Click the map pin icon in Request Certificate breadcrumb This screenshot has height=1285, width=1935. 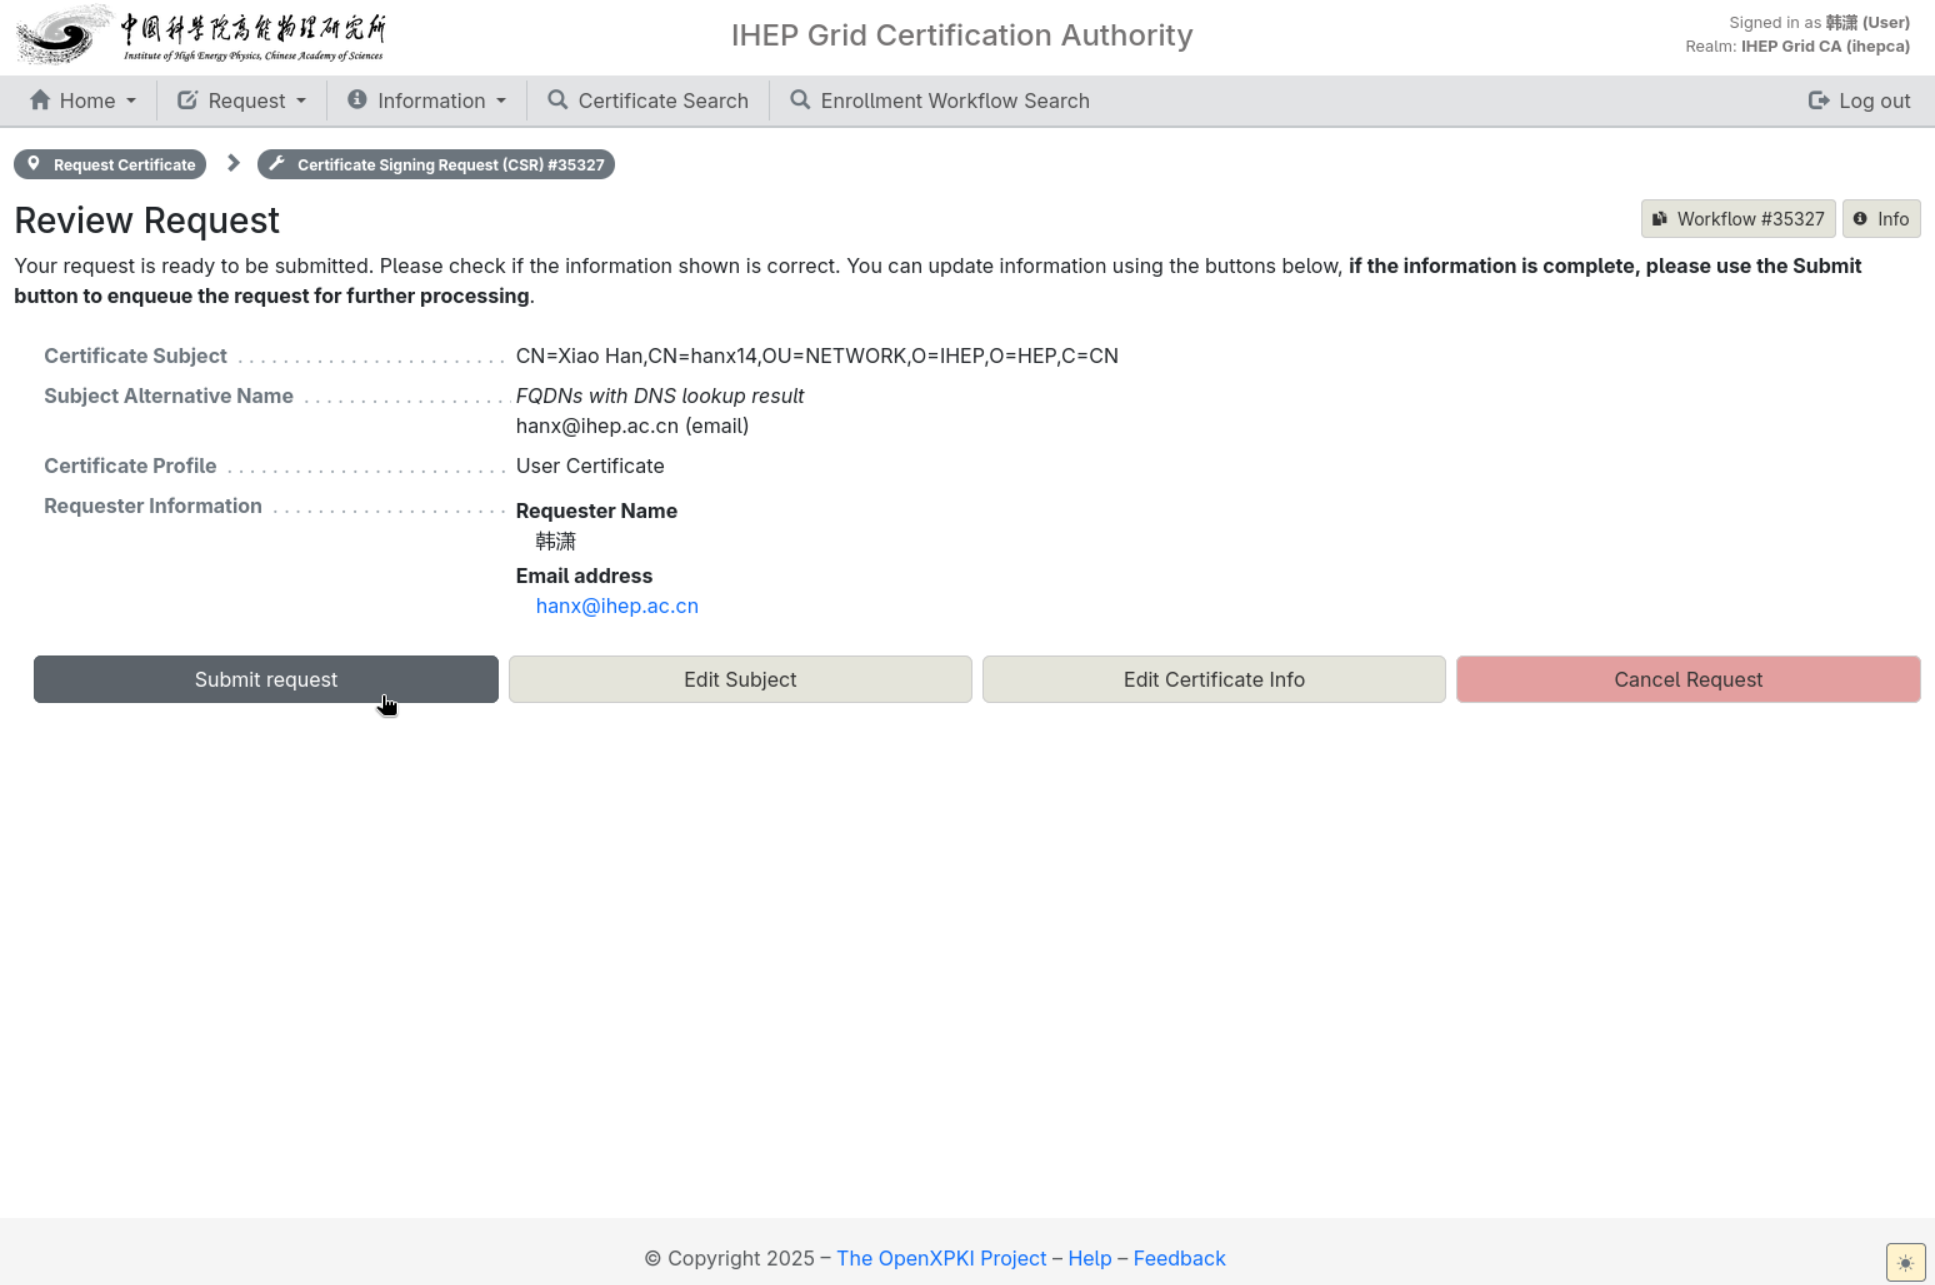pos(34,164)
